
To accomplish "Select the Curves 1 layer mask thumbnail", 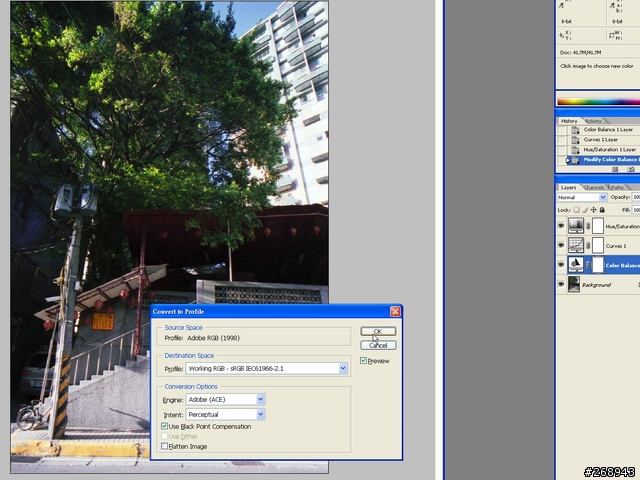I will [598, 245].
